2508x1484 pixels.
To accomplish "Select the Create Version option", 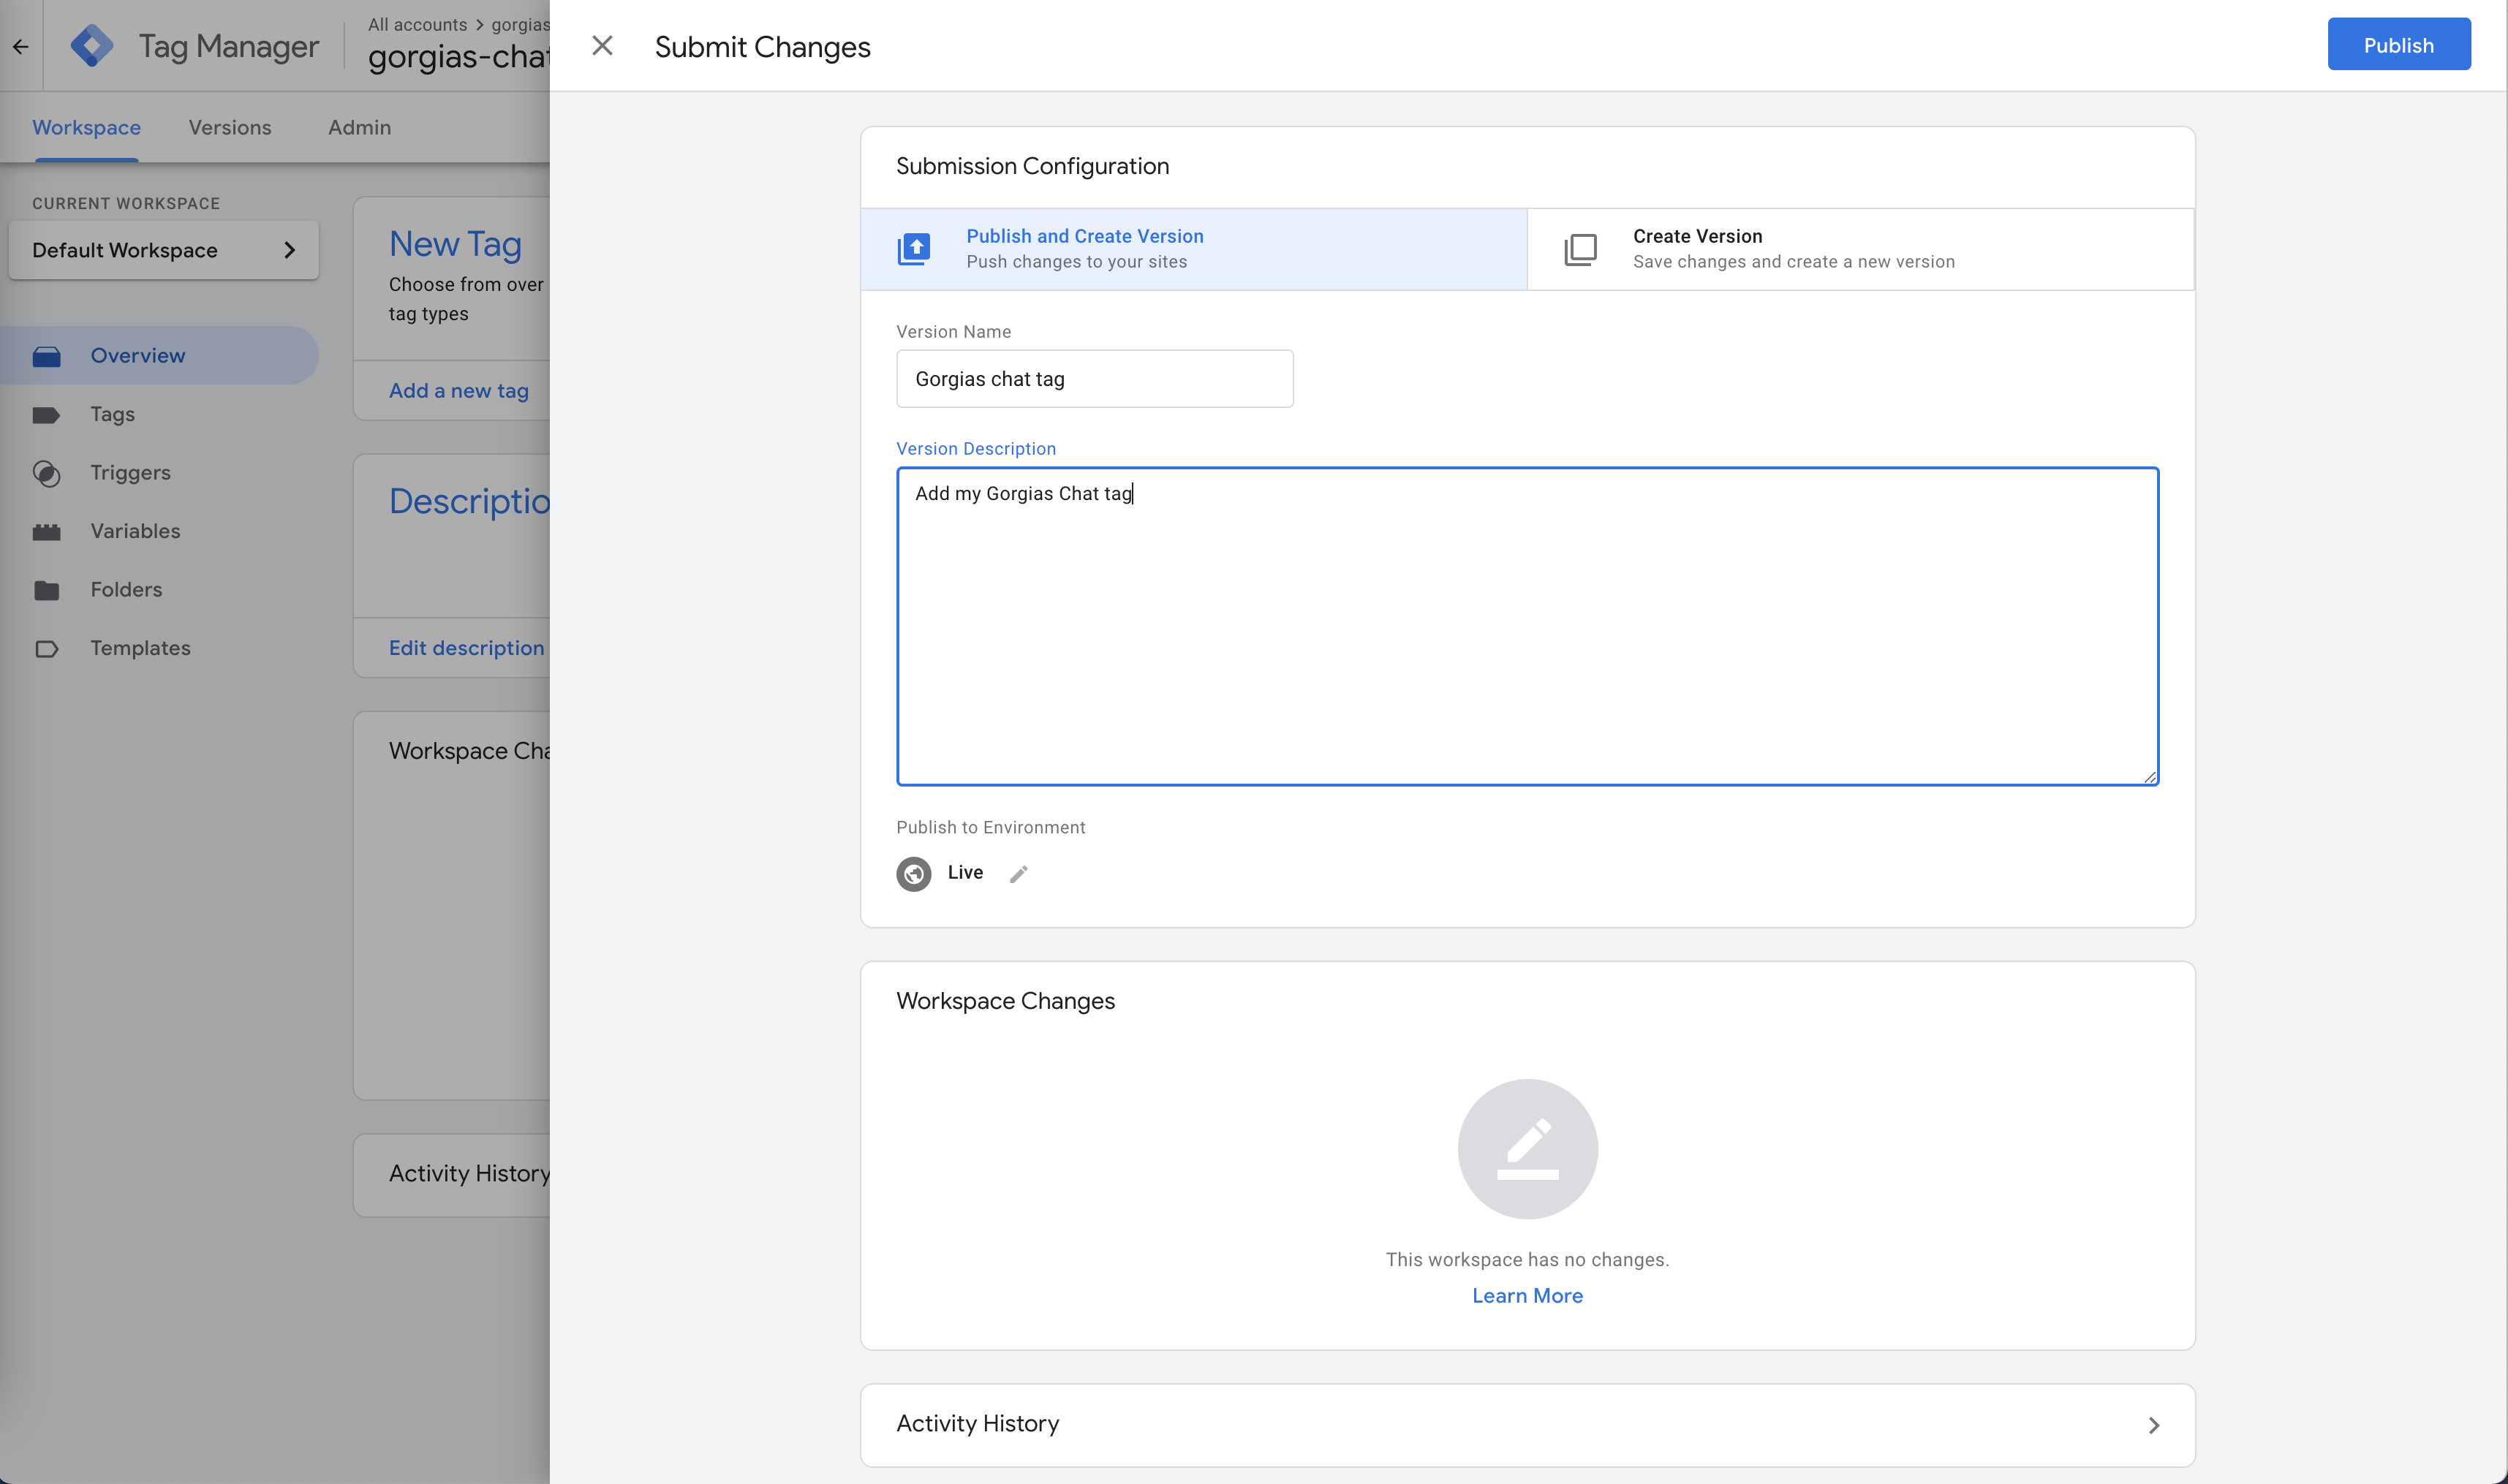I will pyautogui.click(x=1860, y=249).
